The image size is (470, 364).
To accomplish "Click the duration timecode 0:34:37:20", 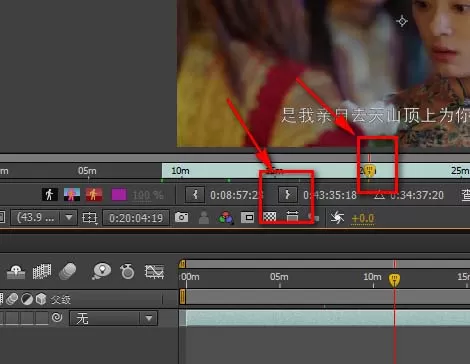I will coord(417,195).
